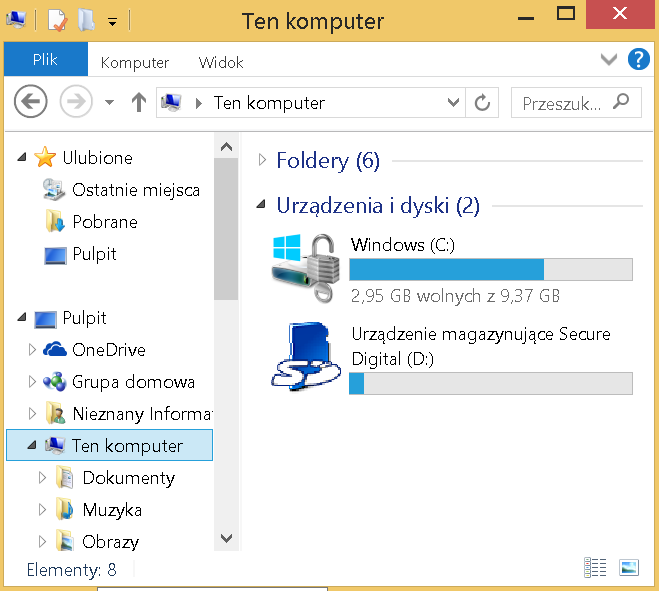This screenshot has width=659, height=591.
Task: Refresh the Ten komputer view
Action: [483, 102]
